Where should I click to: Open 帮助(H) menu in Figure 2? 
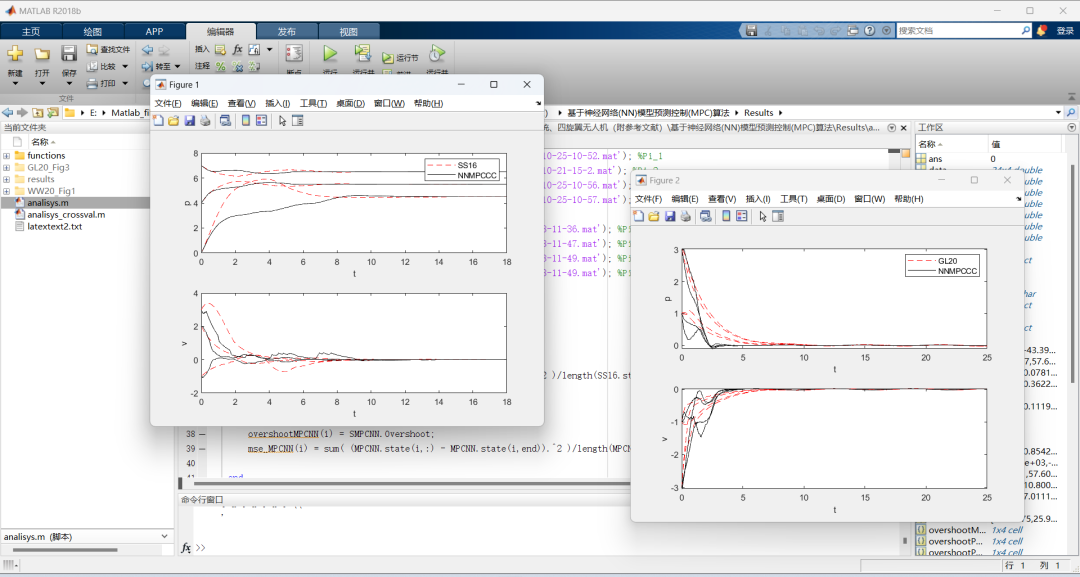[908, 199]
